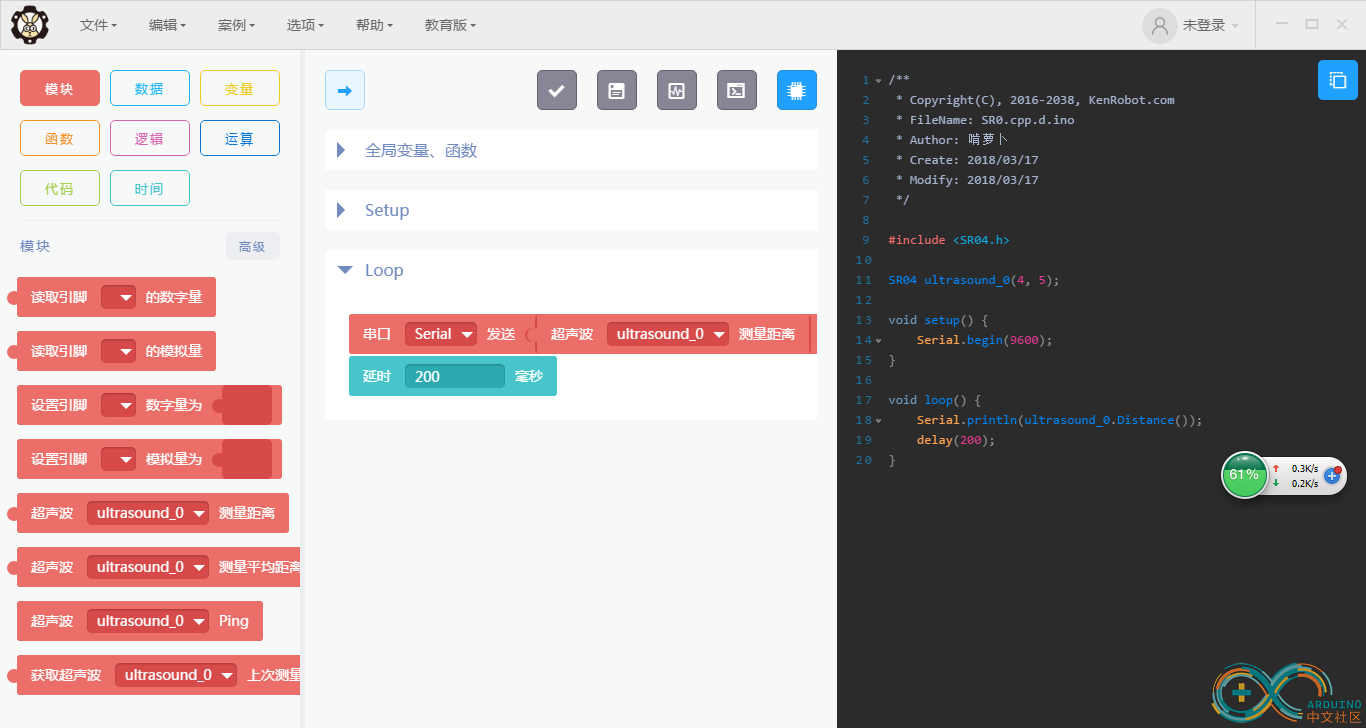Open the 文件 menu
Image resolution: width=1366 pixels, height=728 pixels.
click(x=98, y=25)
